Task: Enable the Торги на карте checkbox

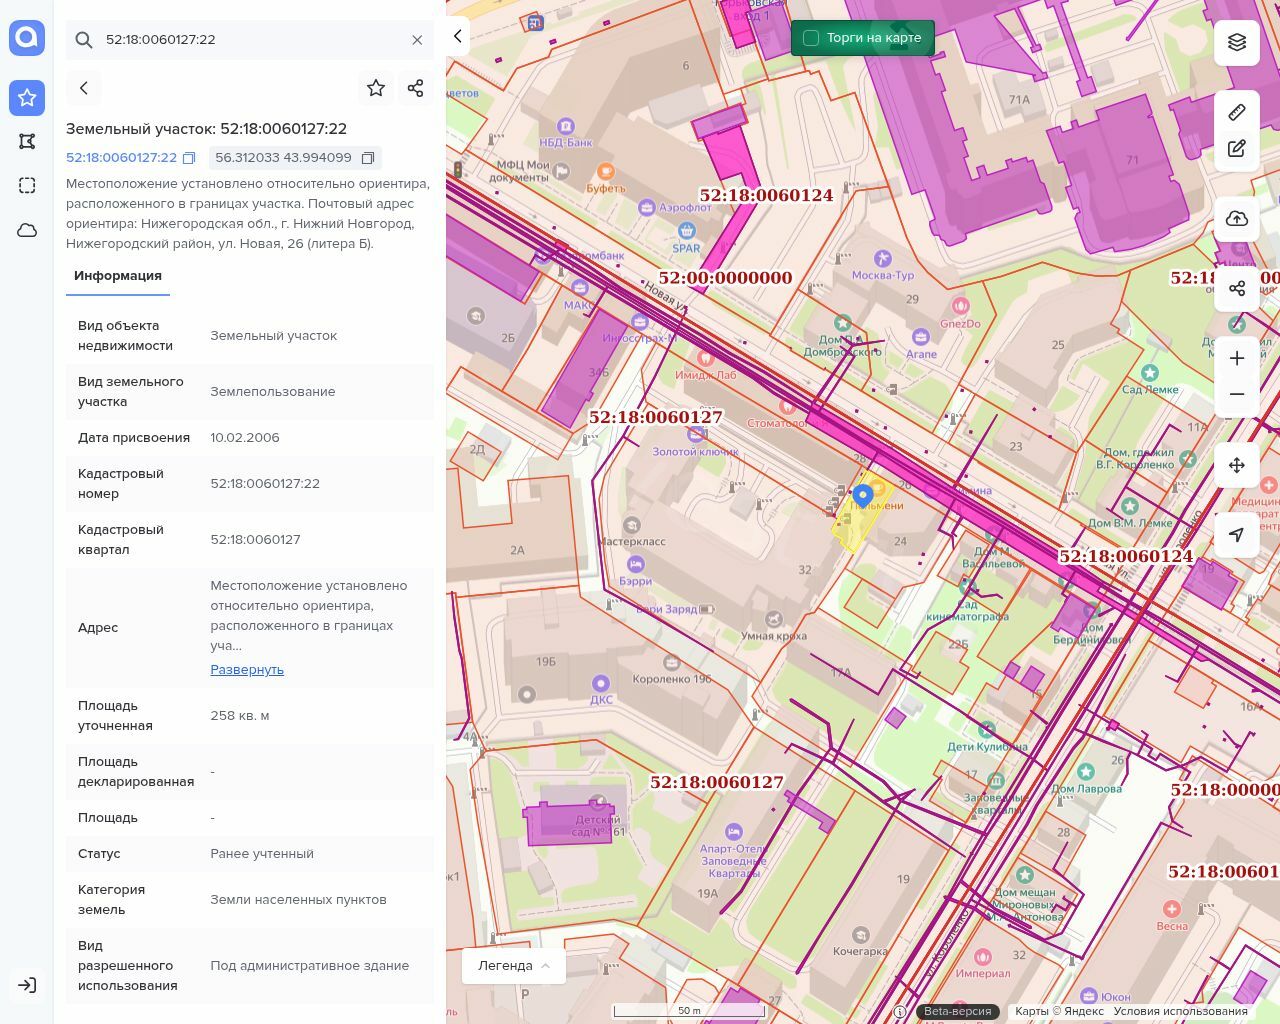Action: [811, 38]
